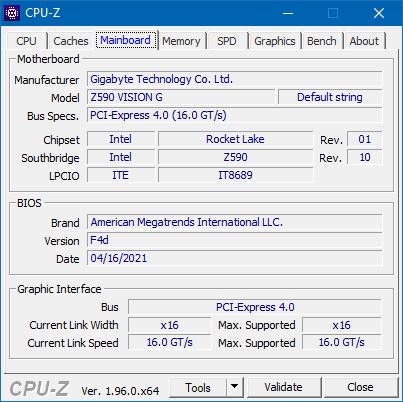
Task: Click the Model value Z590 VISION G
Action: pos(181,97)
